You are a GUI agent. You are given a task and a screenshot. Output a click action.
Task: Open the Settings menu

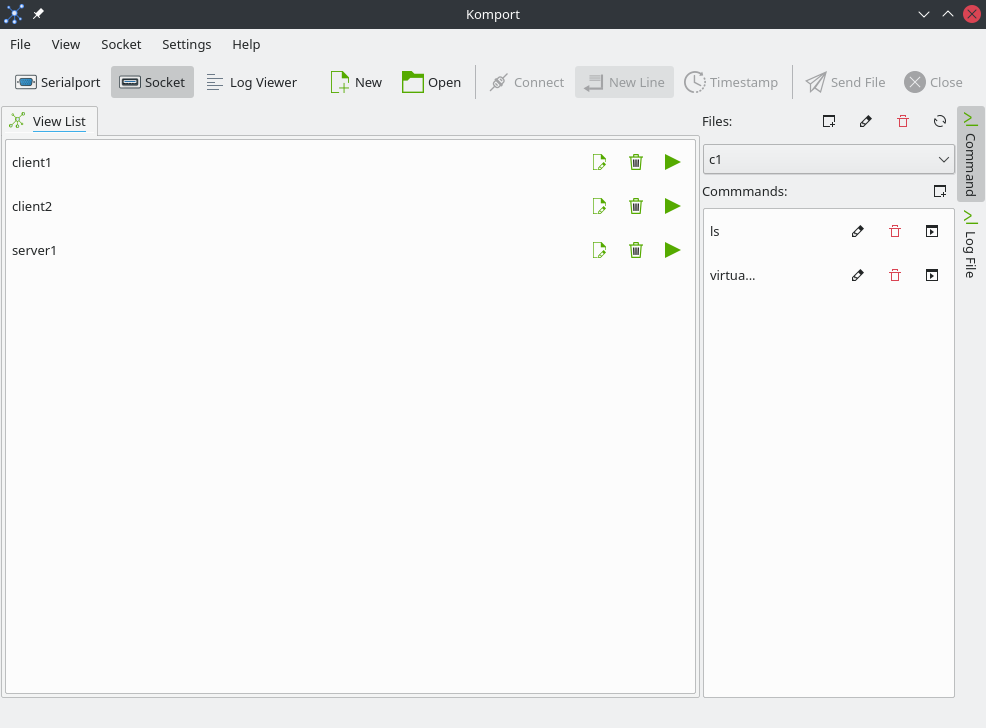tap(187, 45)
